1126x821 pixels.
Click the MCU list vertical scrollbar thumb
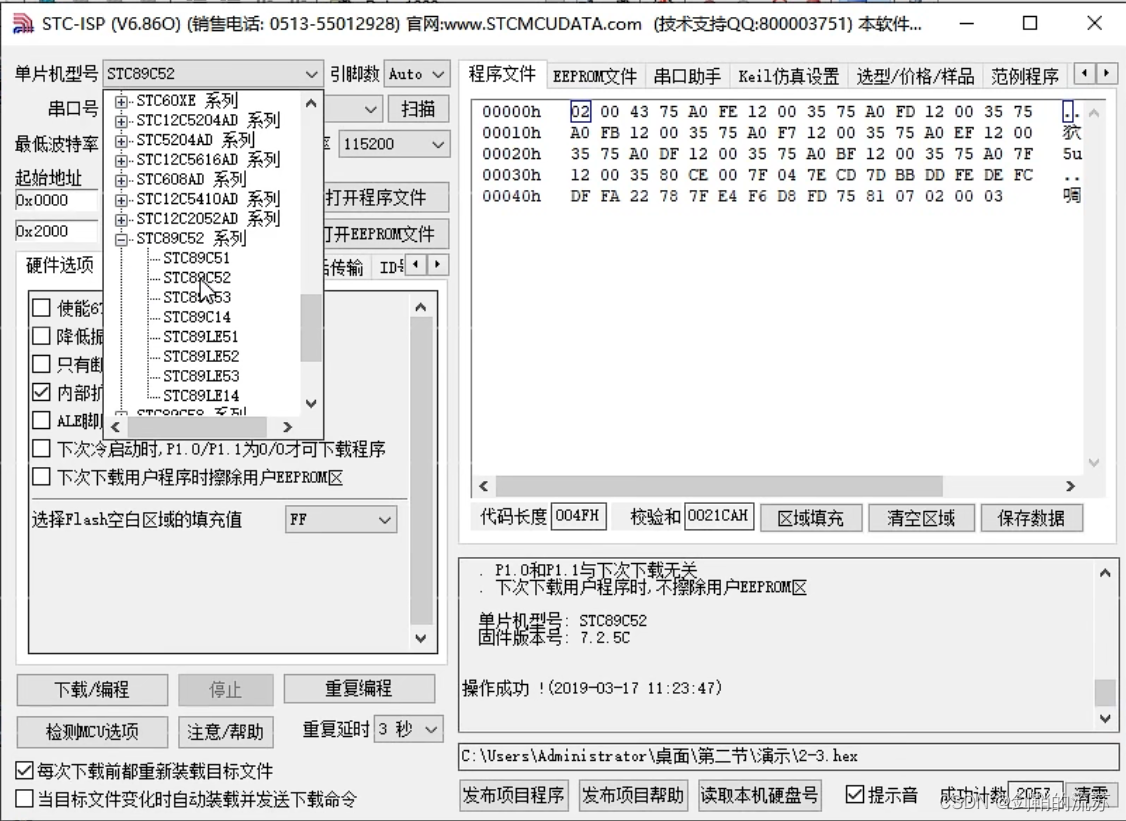tap(311, 328)
